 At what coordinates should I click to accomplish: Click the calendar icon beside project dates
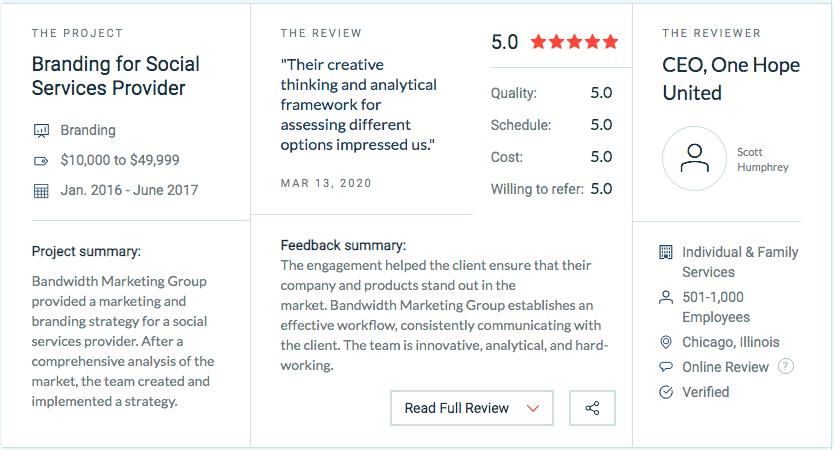pyautogui.click(x=41, y=191)
